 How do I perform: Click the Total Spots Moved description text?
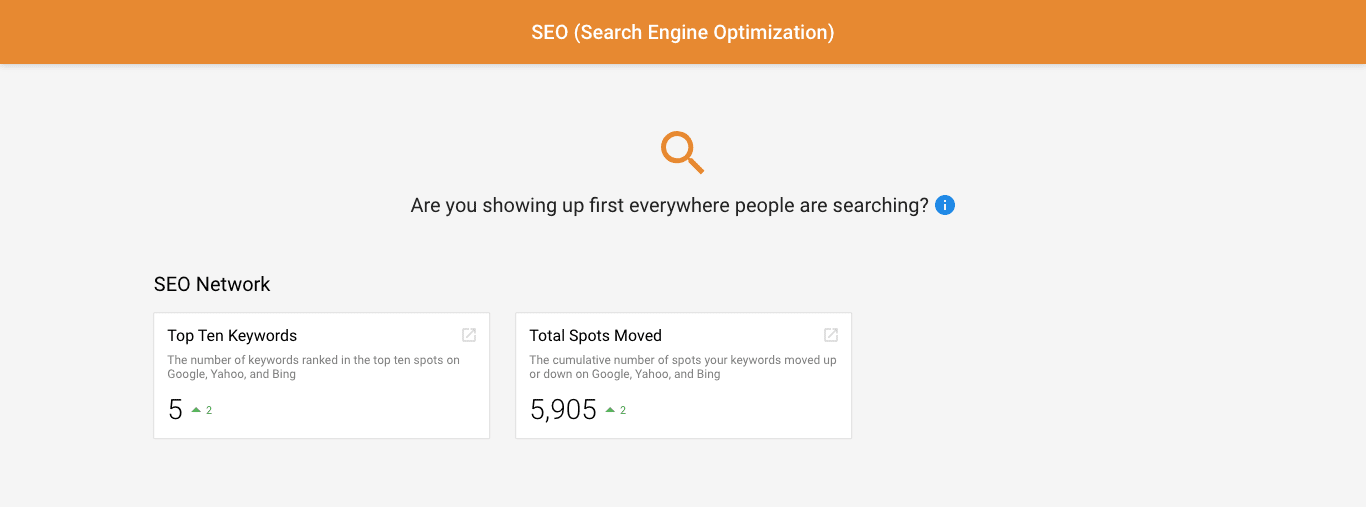click(683, 367)
